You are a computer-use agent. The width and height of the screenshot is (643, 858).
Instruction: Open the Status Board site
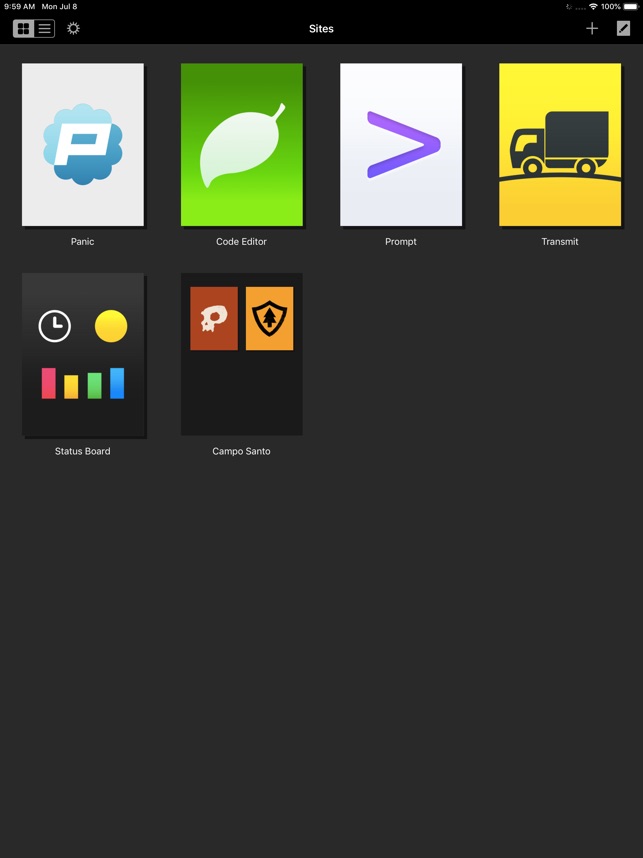83,354
